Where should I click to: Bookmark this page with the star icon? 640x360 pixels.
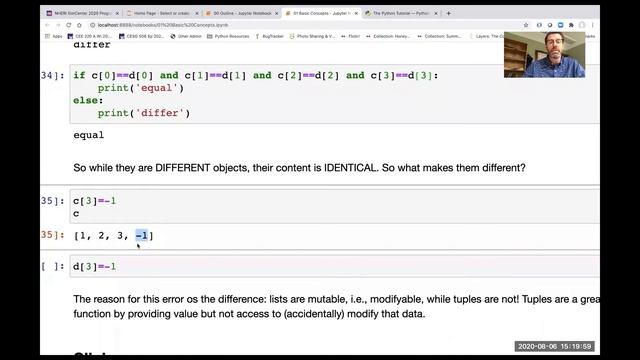click(x=526, y=25)
